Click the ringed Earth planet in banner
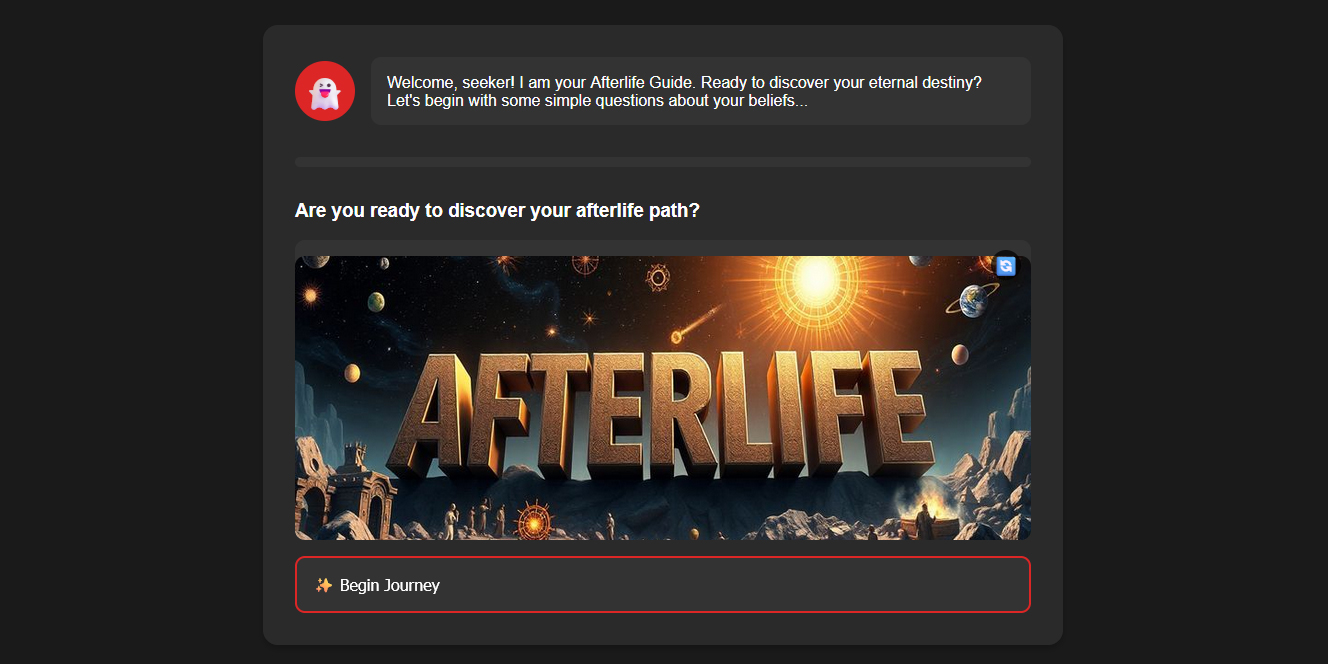This screenshot has width=1328, height=664. point(973,298)
